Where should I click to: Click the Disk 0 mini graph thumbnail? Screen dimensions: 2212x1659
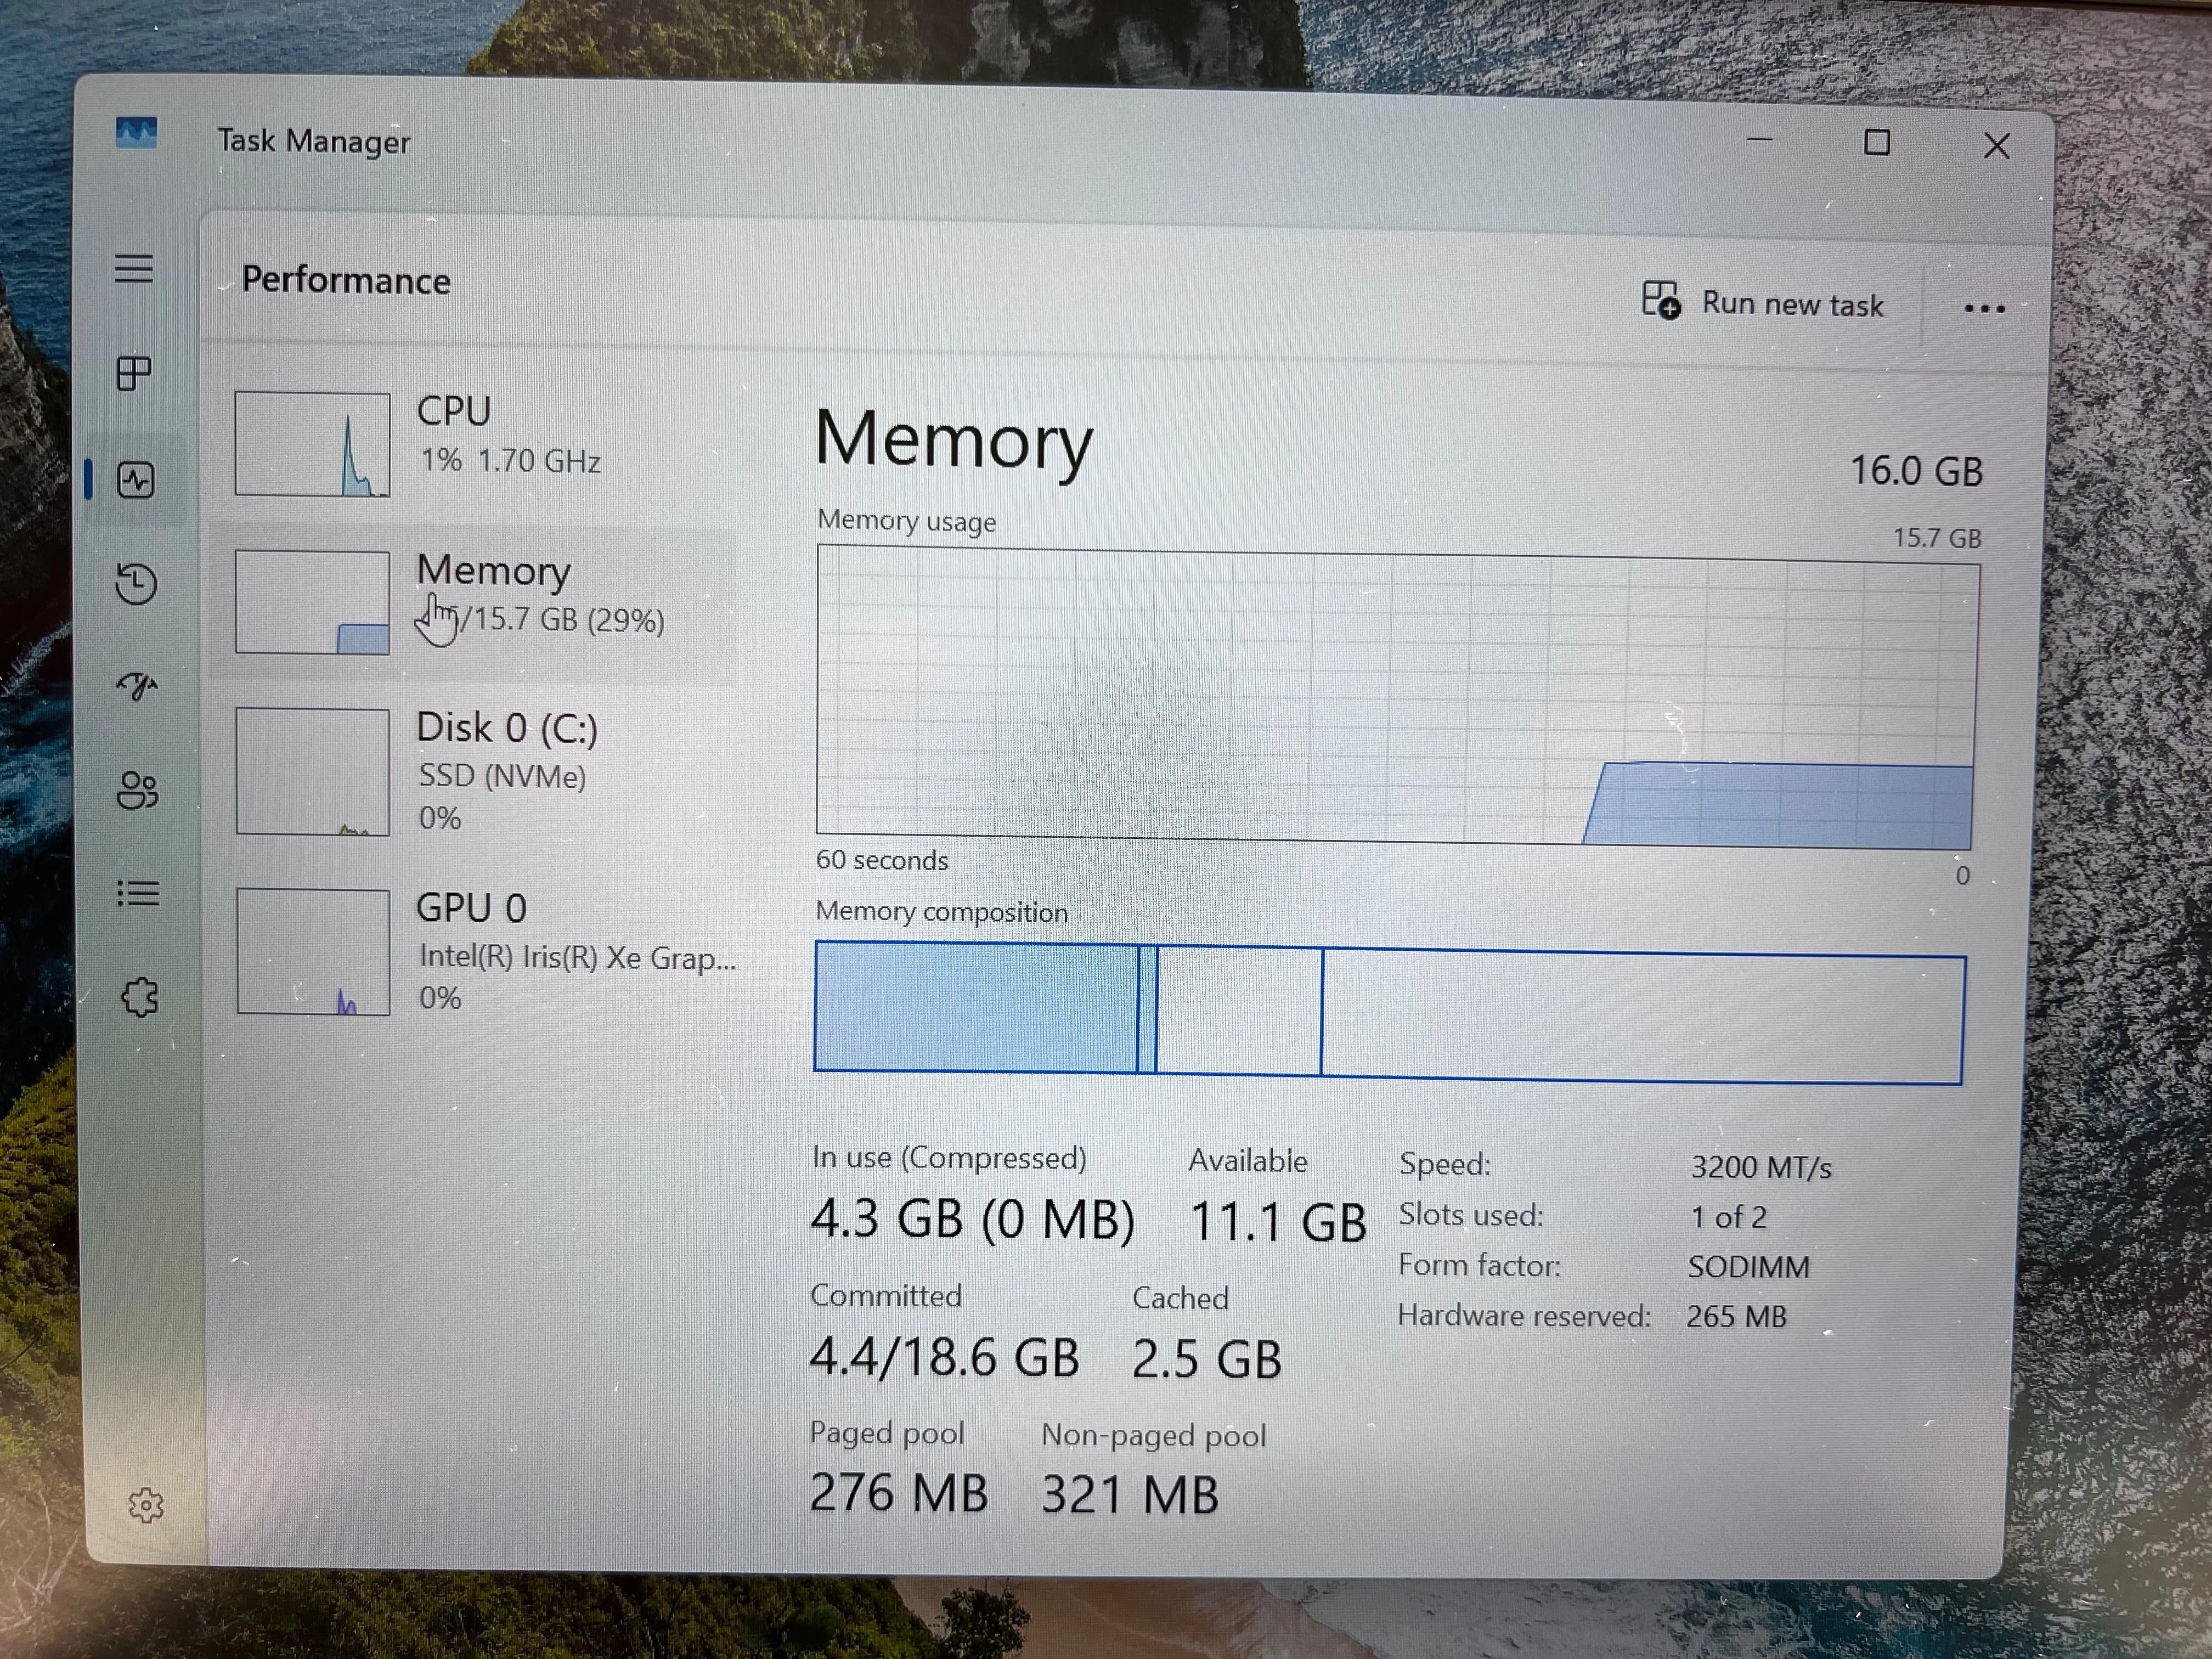tap(313, 771)
